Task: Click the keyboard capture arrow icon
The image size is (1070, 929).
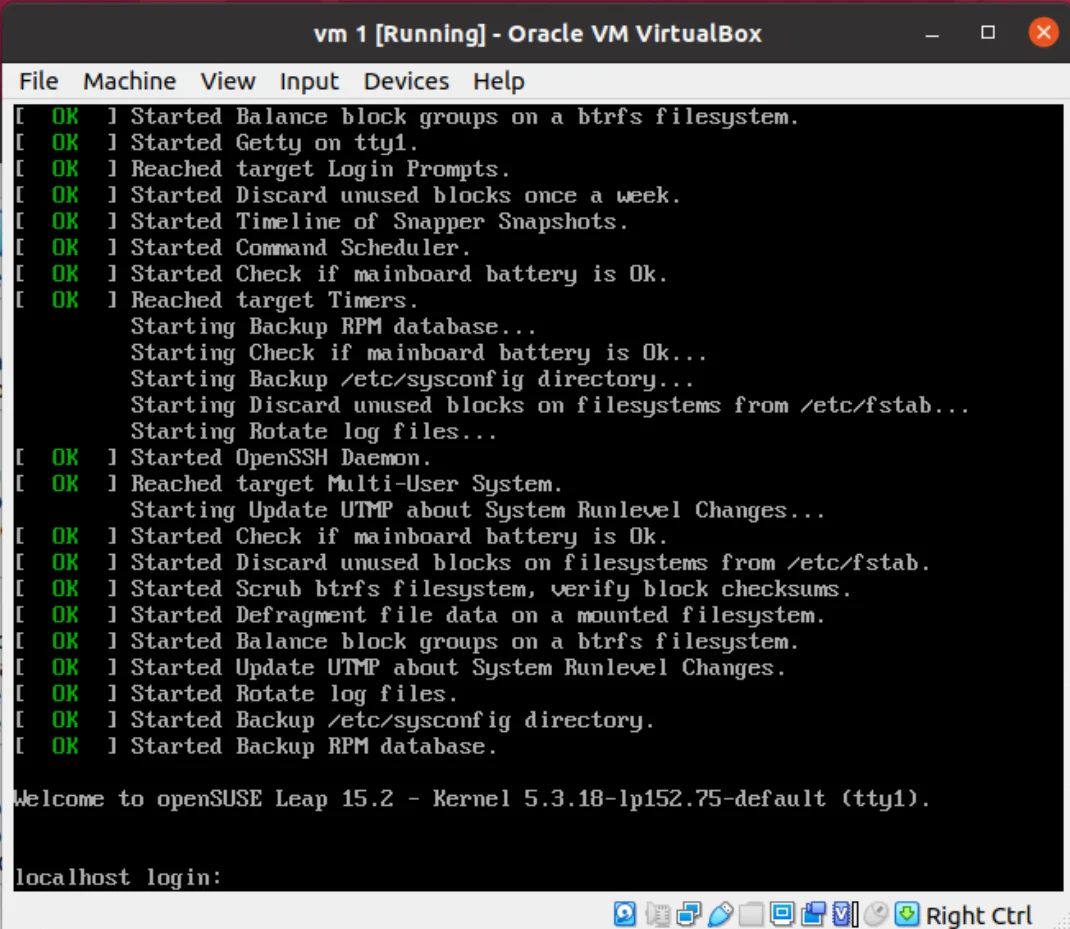Action: click(906, 914)
